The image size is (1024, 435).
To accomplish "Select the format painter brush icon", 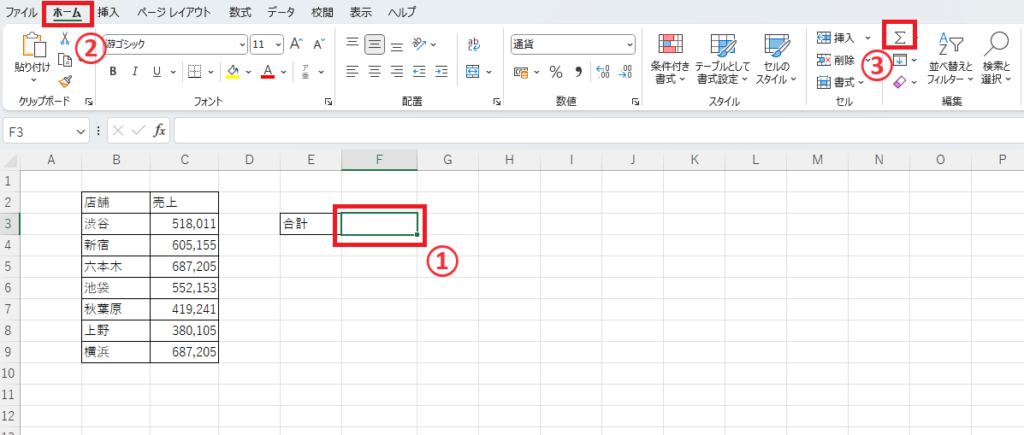I will coord(65,81).
